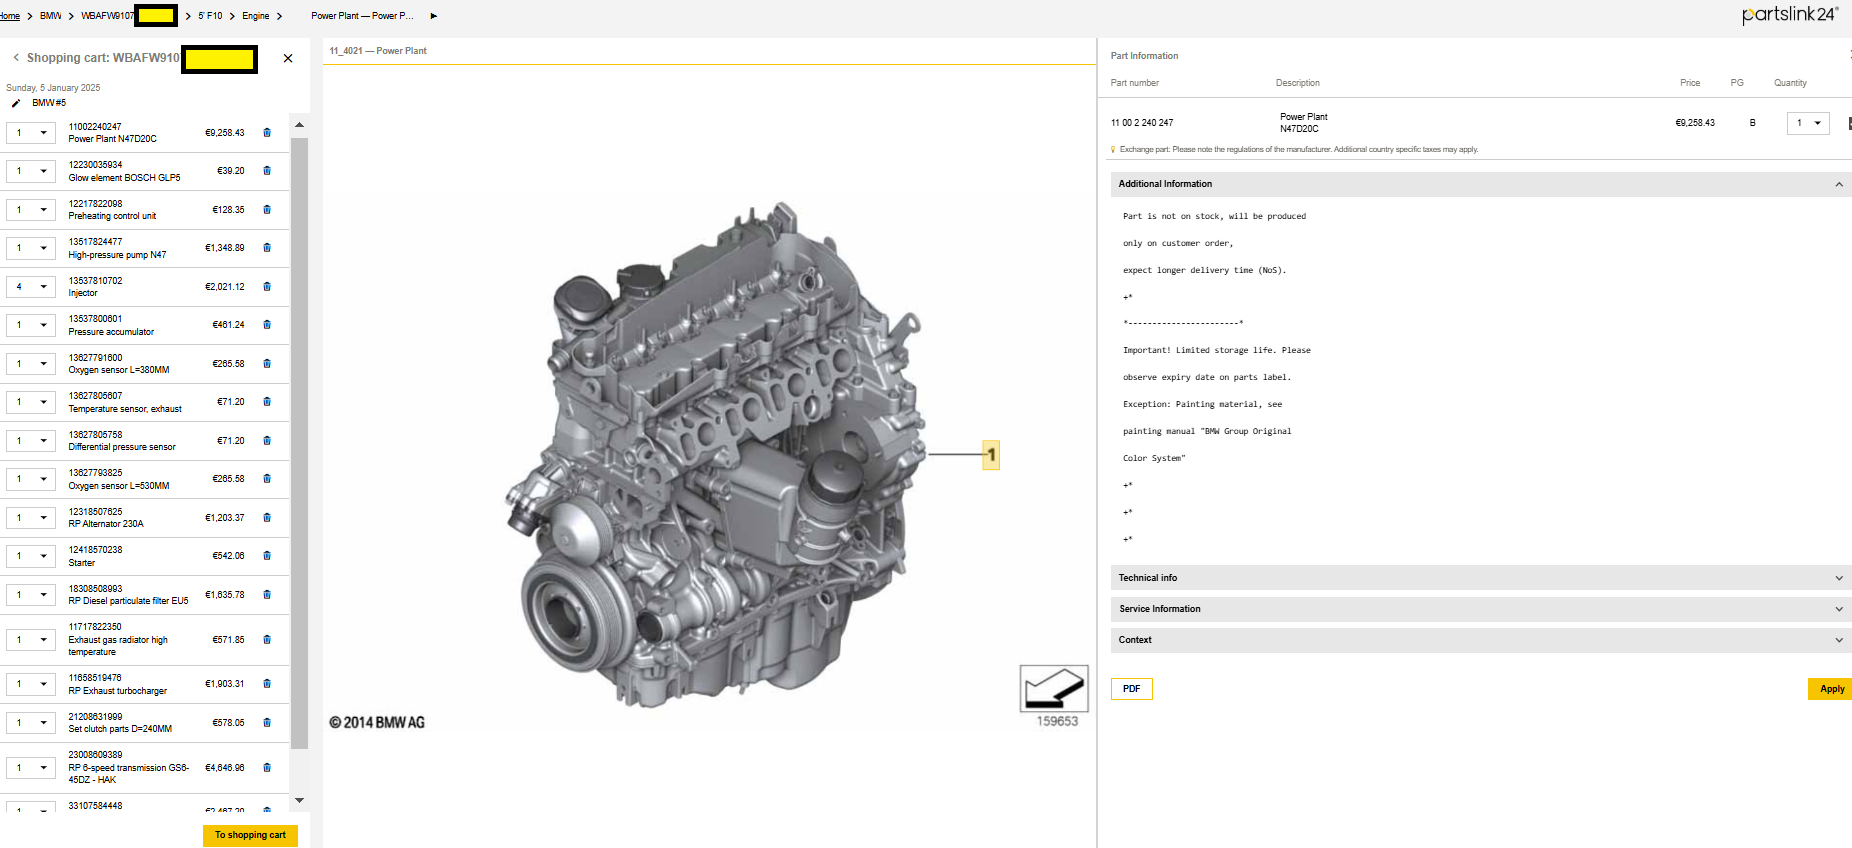
Task: Delete Power Plant N47D20C from cart
Action: pos(267,132)
